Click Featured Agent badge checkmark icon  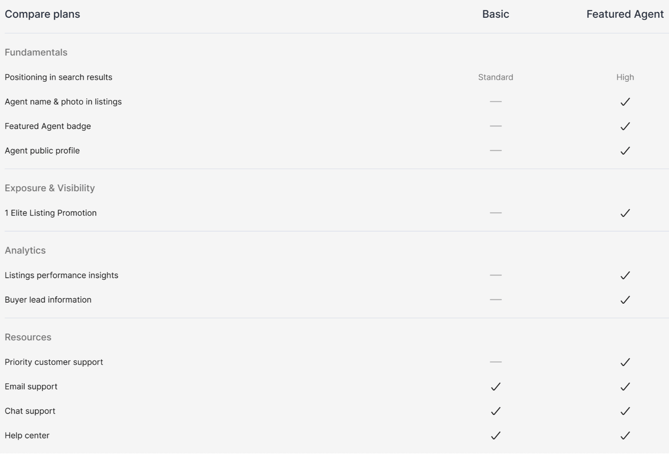coord(625,127)
